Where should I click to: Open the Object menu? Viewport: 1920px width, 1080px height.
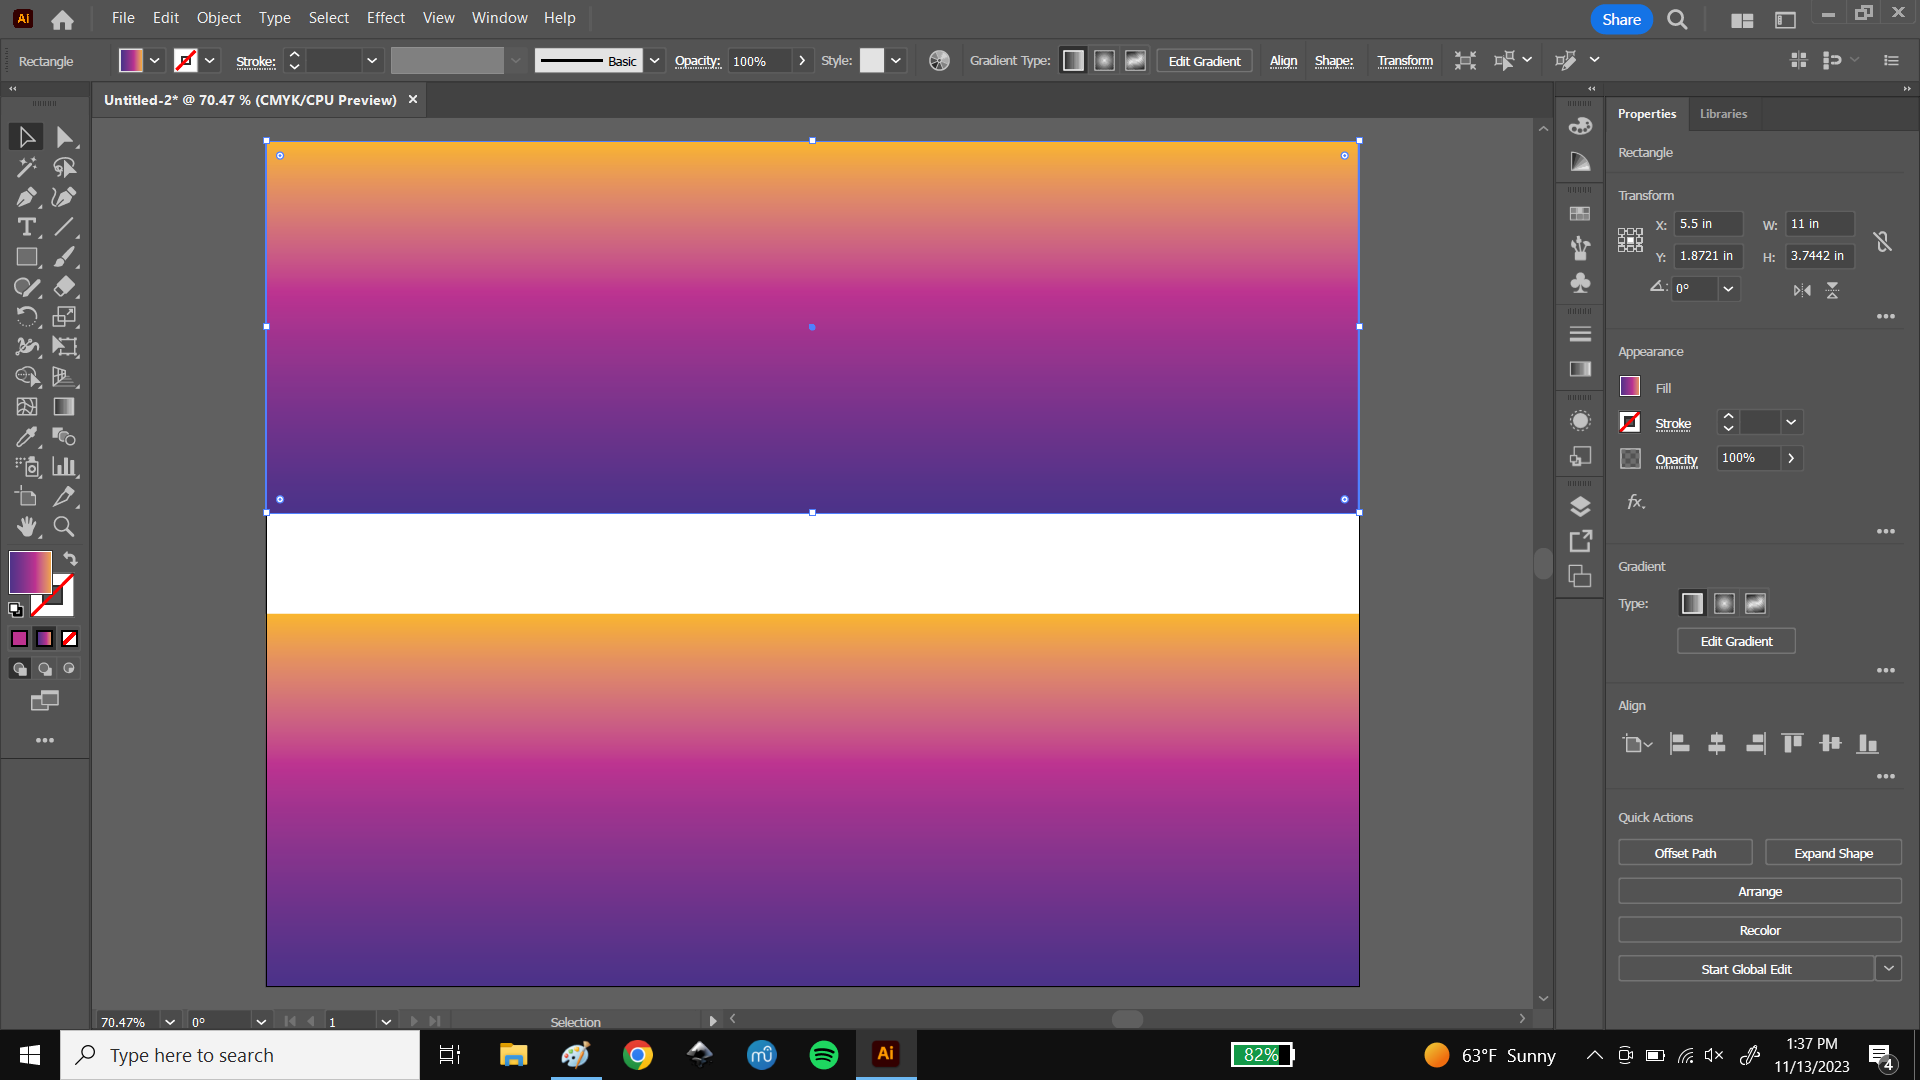218,18
